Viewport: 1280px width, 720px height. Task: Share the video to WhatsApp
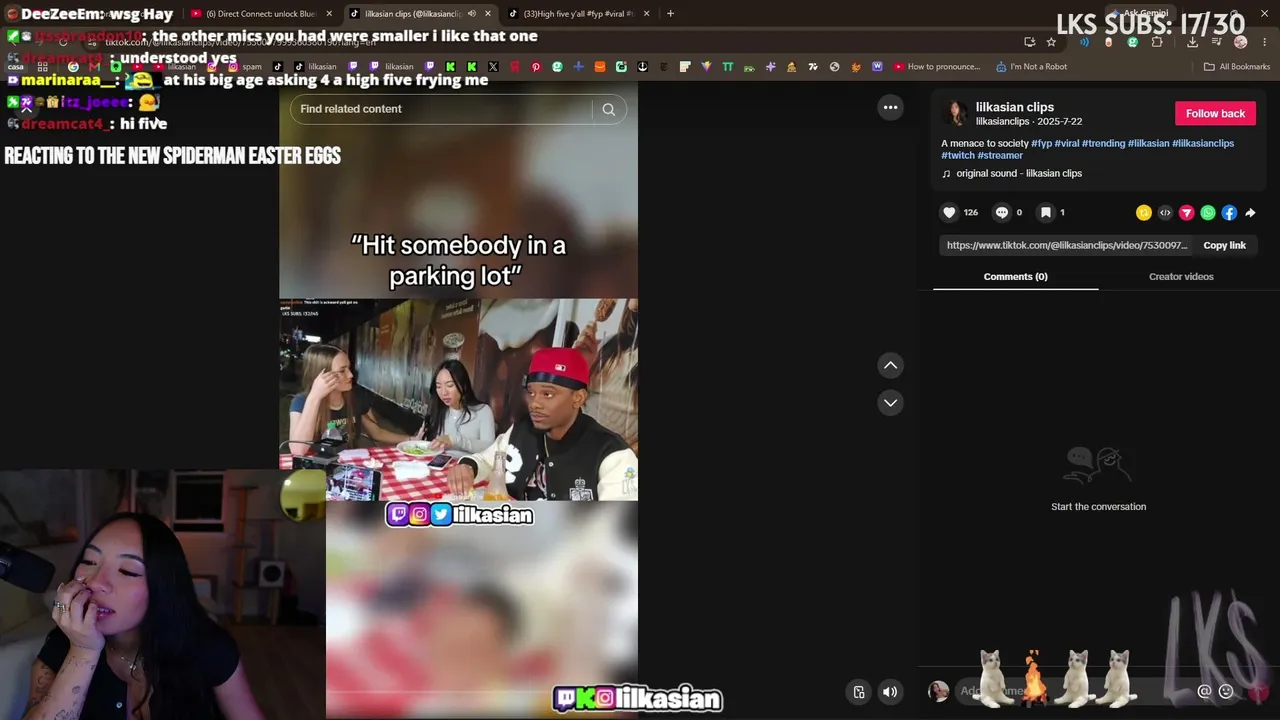(x=1208, y=212)
